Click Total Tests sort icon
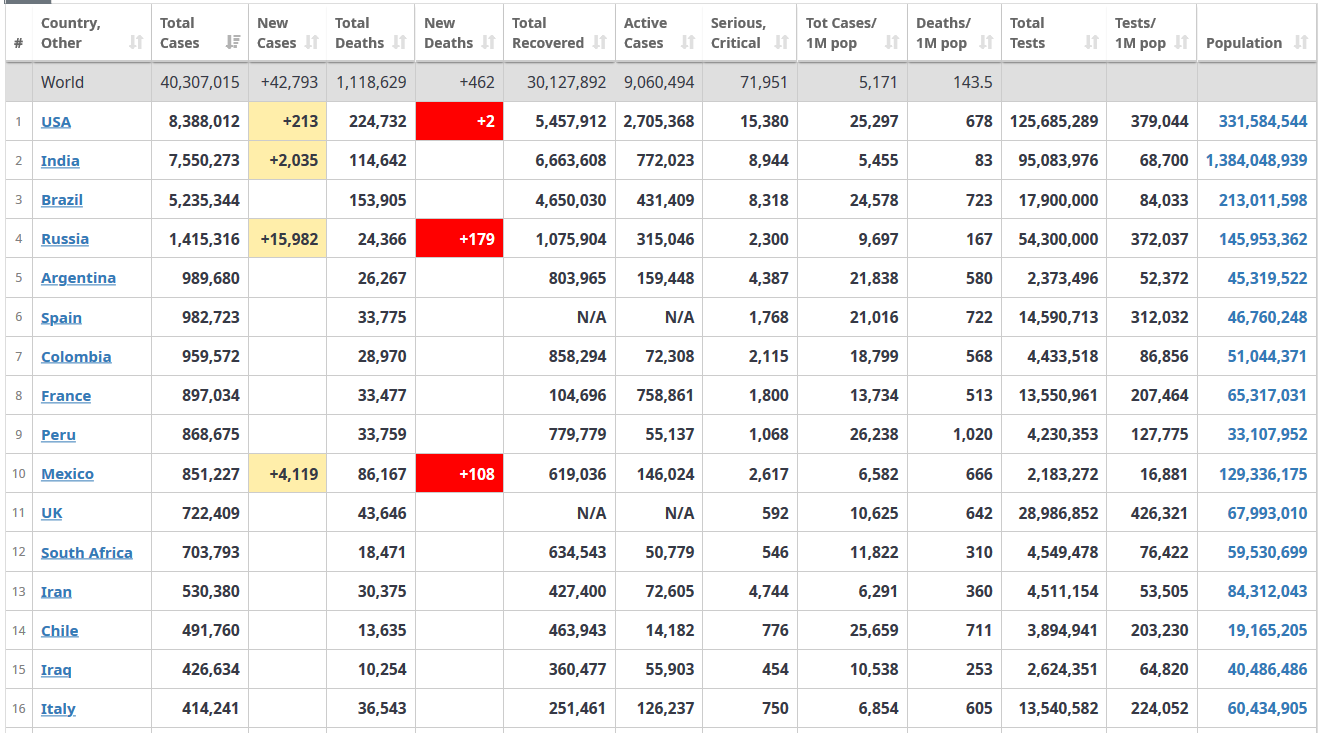Image resolution: width=1330 pixels, height=733 pixels. [1092, 43]
